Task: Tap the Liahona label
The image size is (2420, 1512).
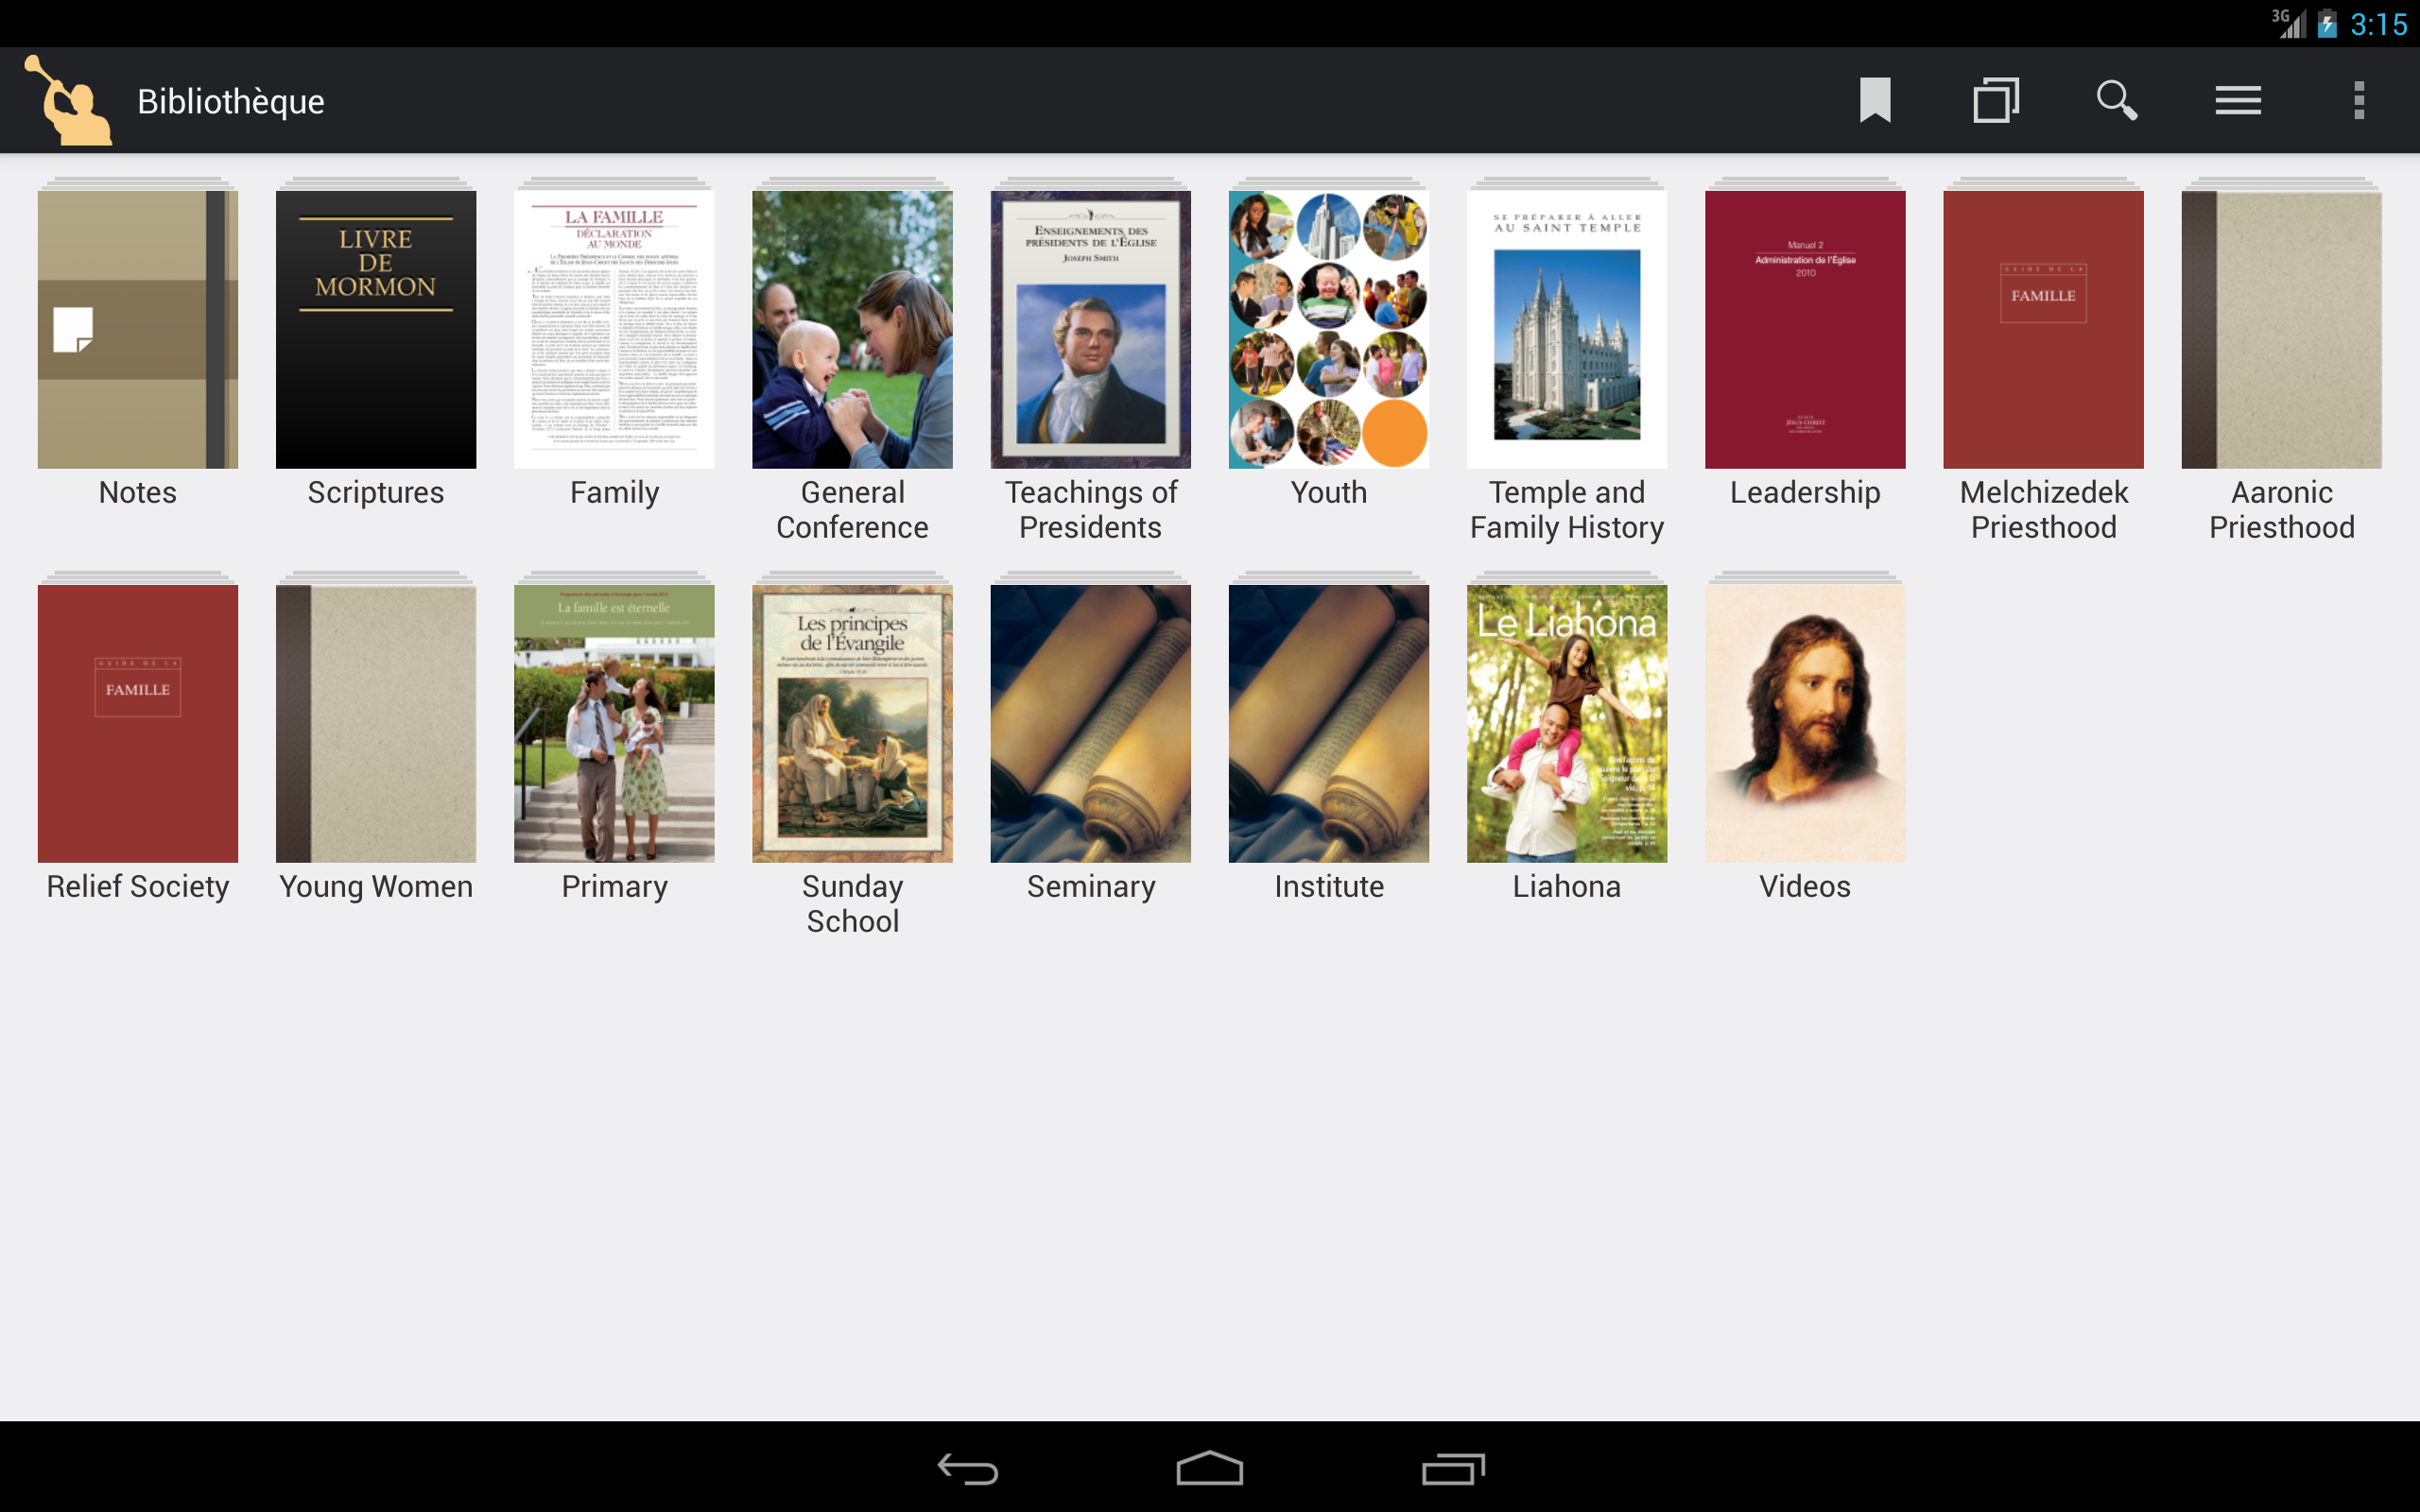Action: tap(1567, 886)
